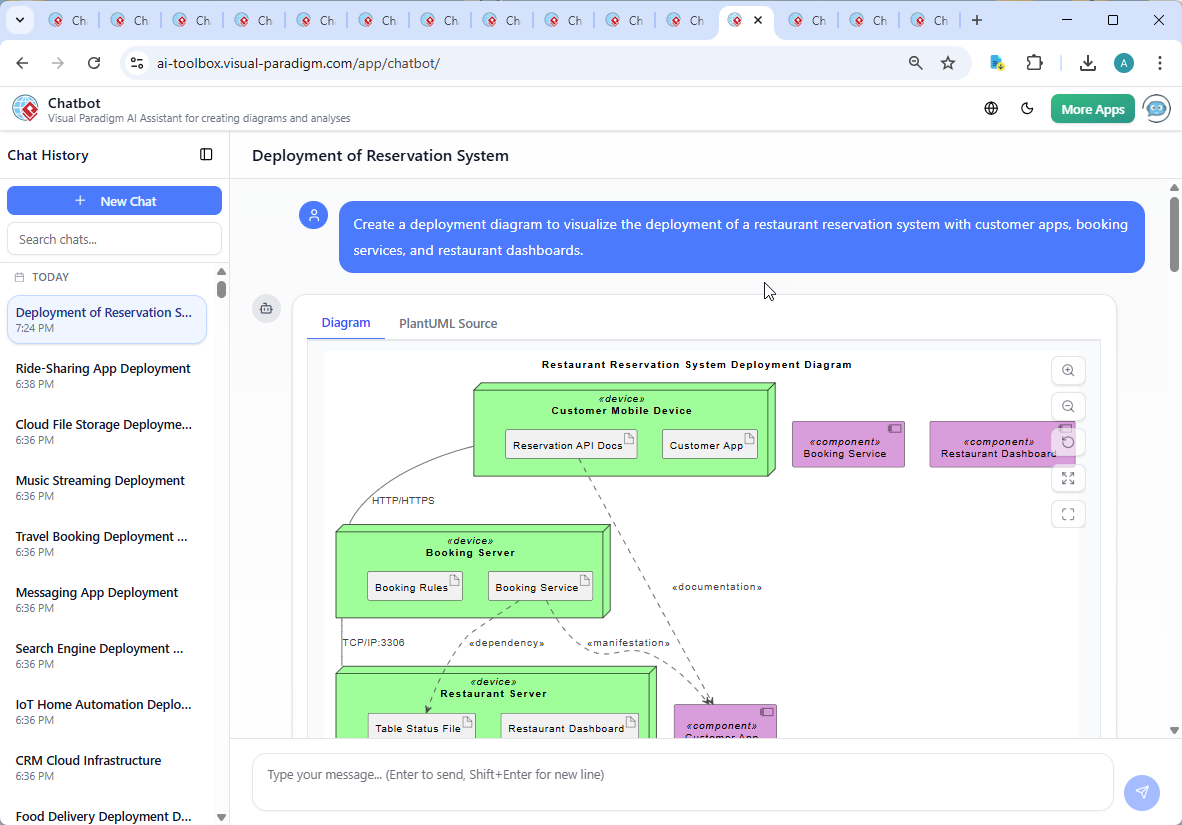Send the message with the paper plane icon
Viewport: 1182px width, 825px height.
tap(1141, 792)
